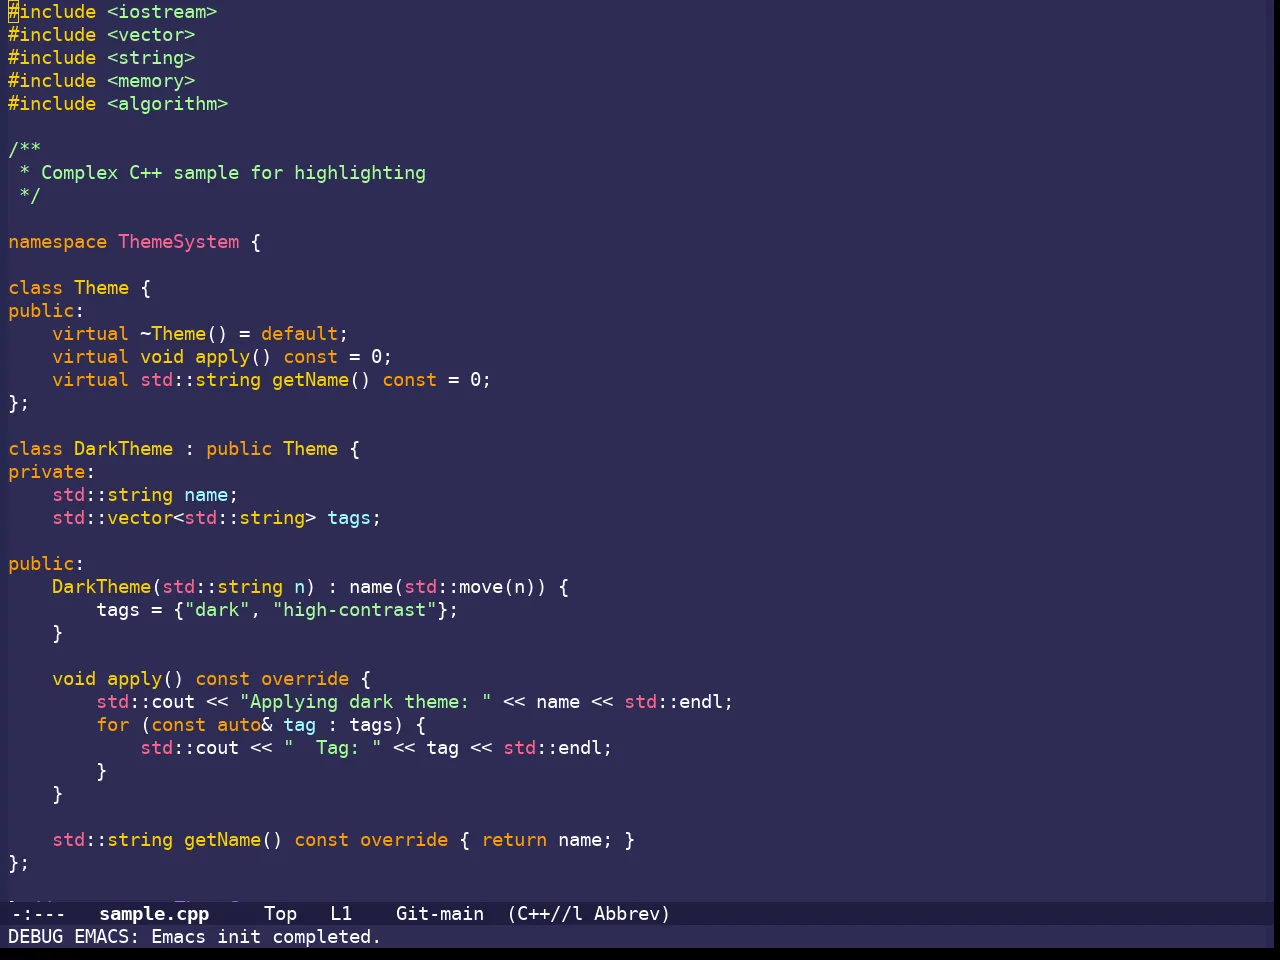This screenshot has height=960, width=1280.
Task: Click the echo area message 'Emacs init completed.'
Action: click(x=266, y=936)
